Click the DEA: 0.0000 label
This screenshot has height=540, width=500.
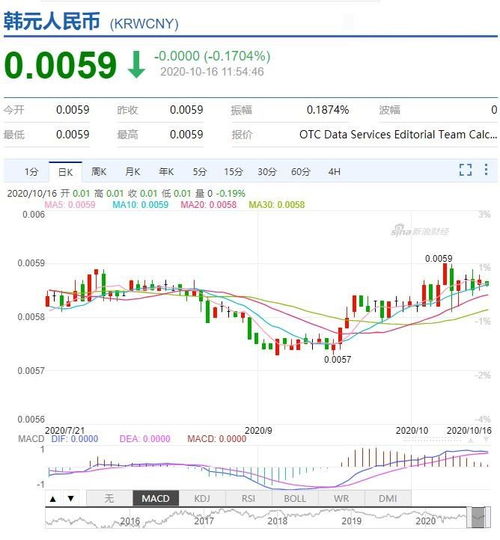click(x=145, y=439)
